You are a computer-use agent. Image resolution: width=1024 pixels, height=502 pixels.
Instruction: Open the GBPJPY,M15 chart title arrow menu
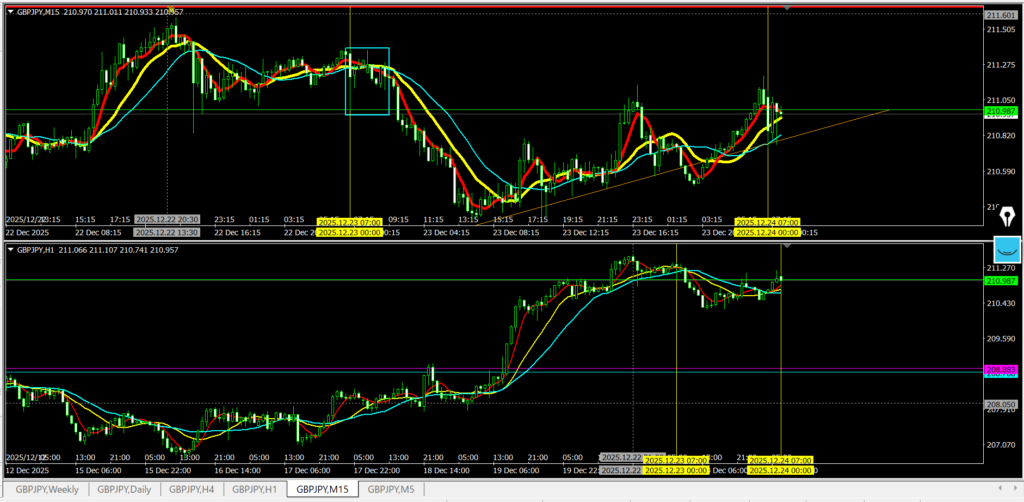click(11, 10)
